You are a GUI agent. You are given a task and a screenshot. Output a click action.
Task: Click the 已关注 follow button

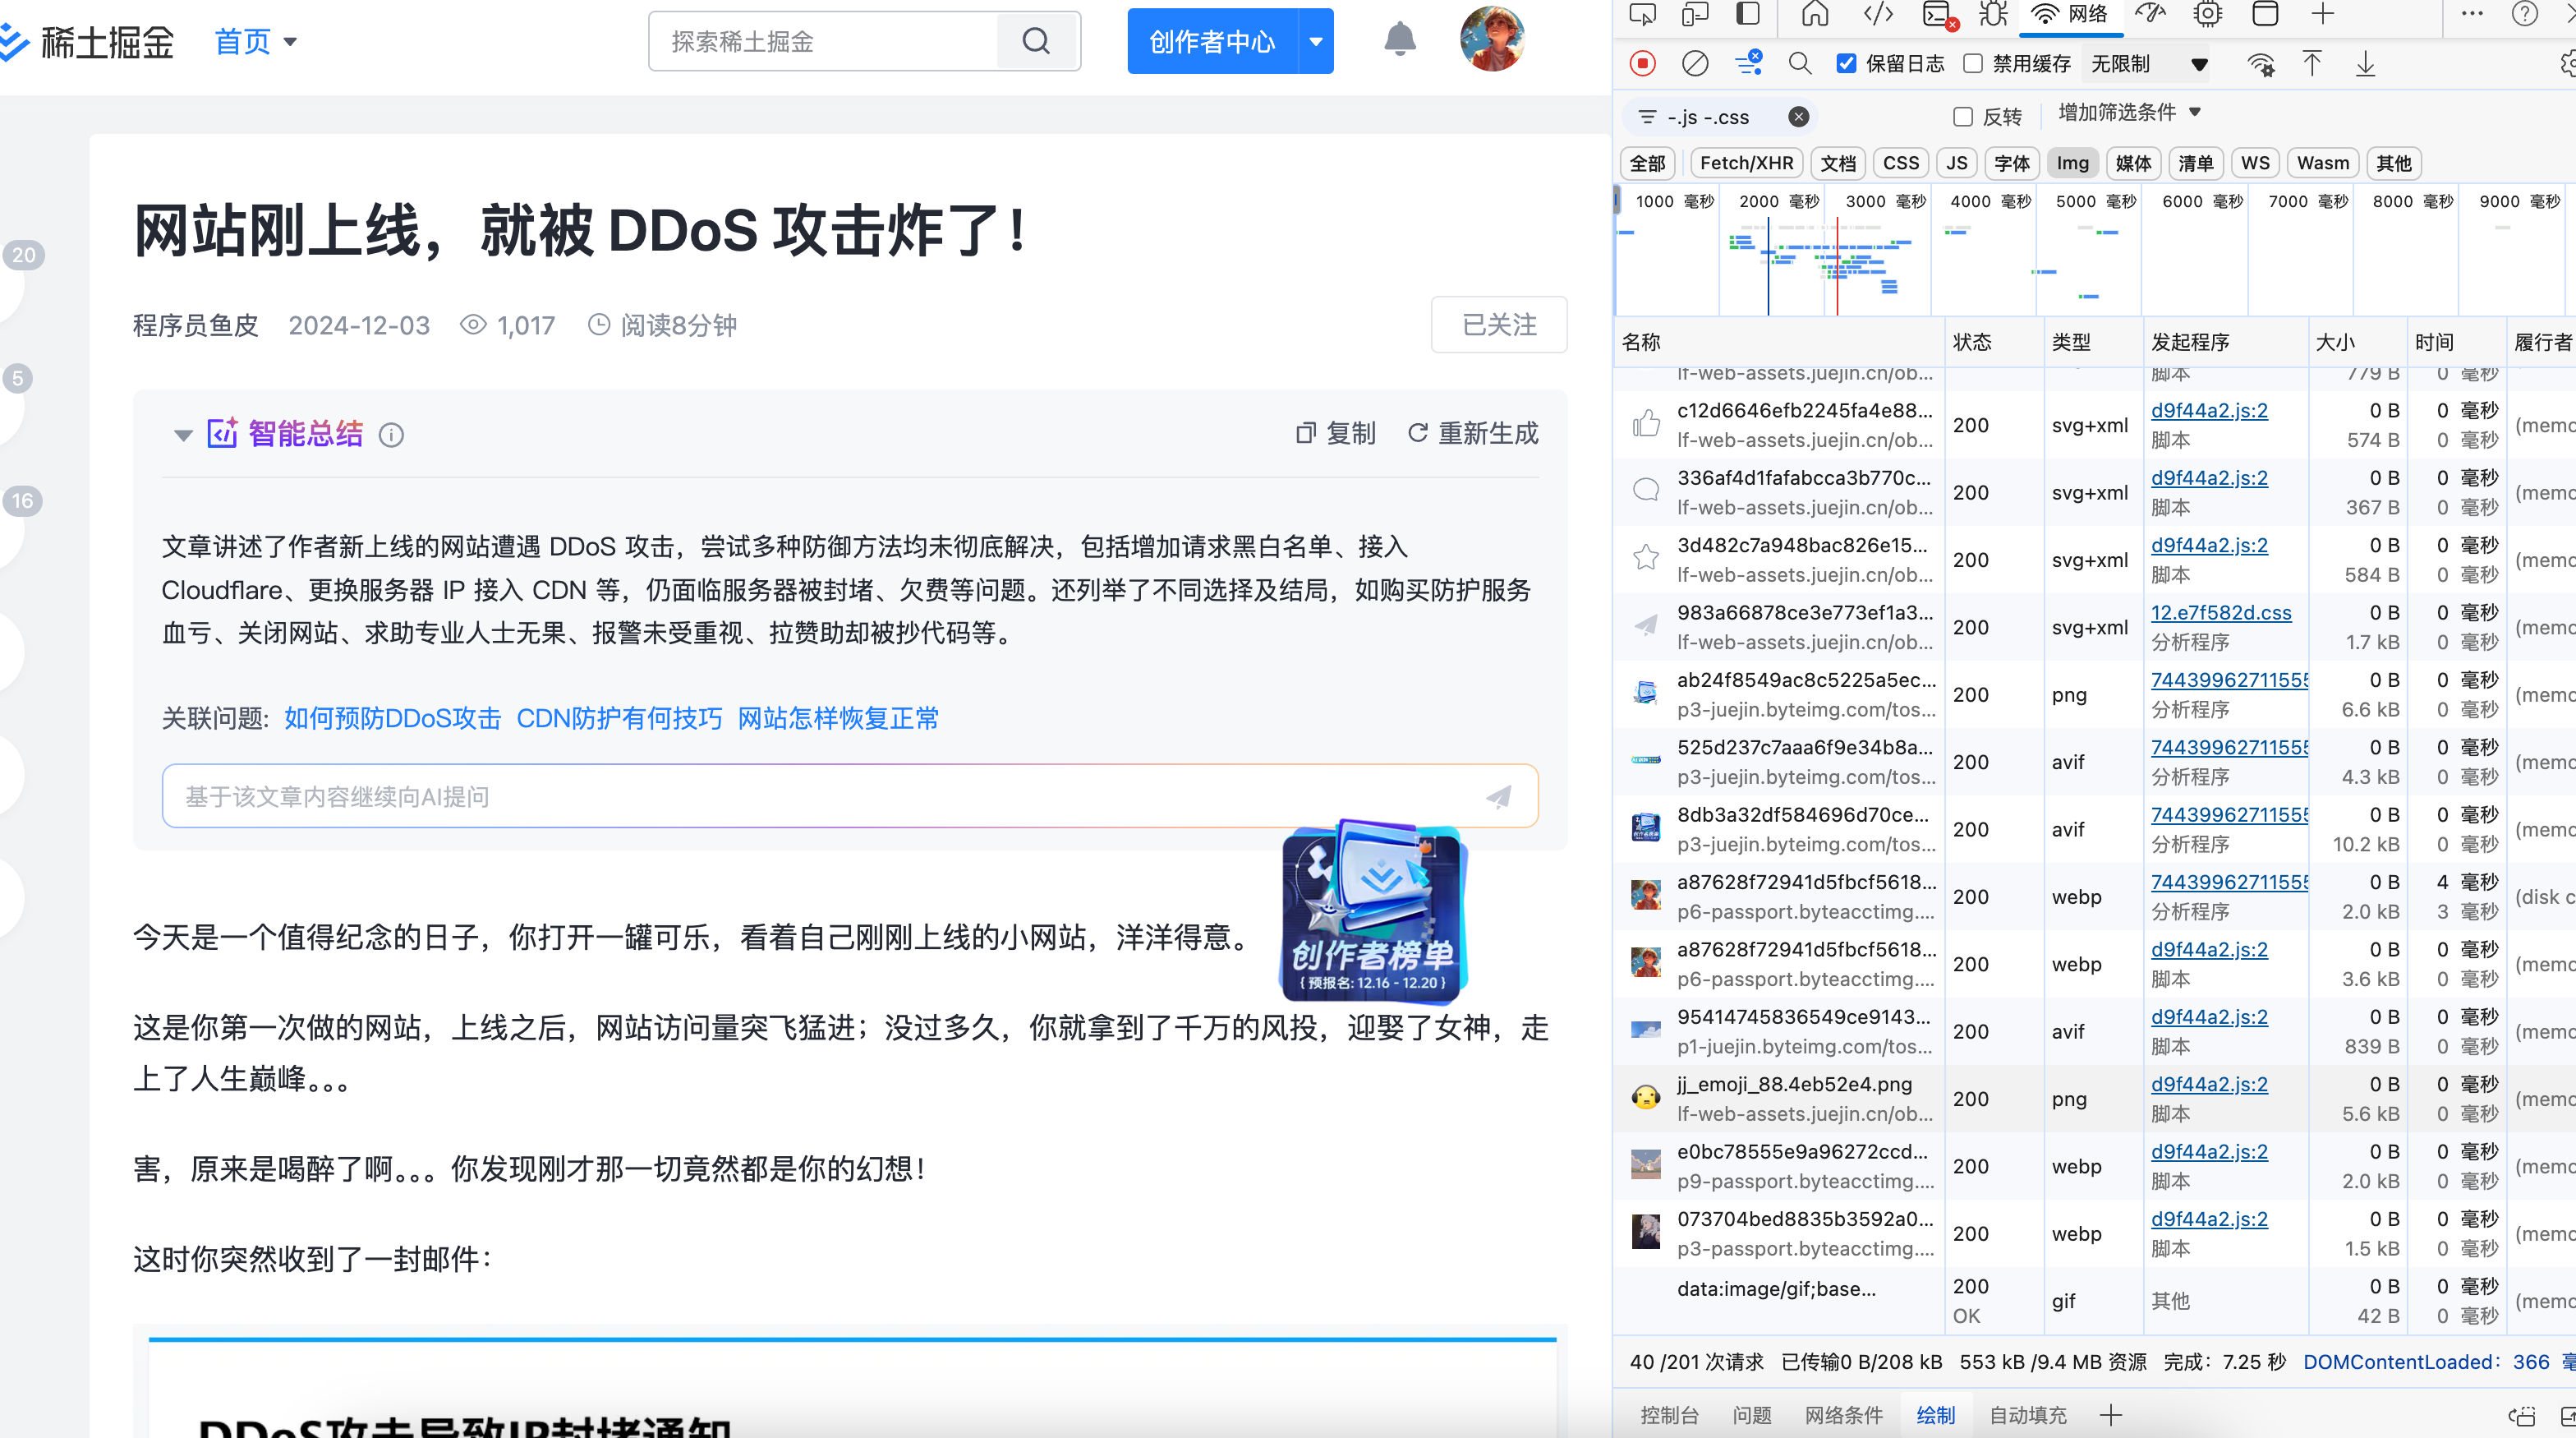[1498, 325]
